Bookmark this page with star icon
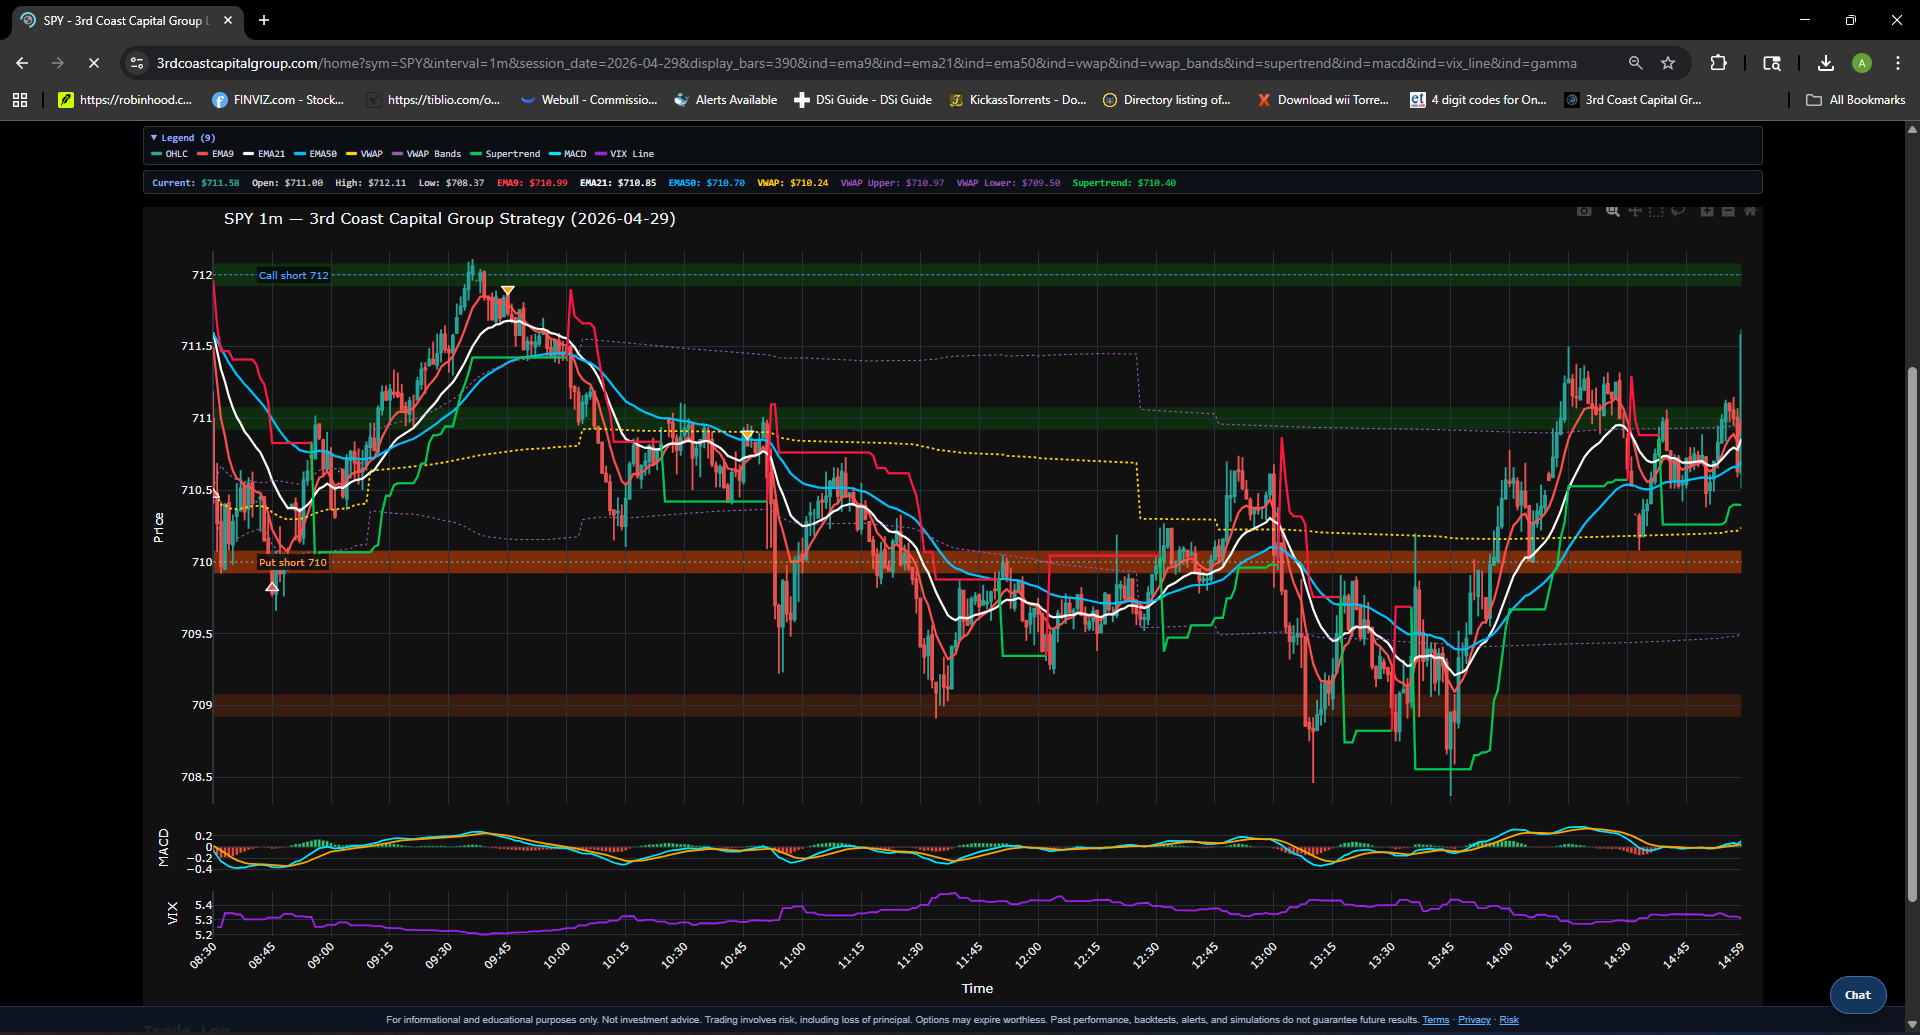Screen dimensions: 1920x1035 pyautogui.click(x=1668, y=63)
